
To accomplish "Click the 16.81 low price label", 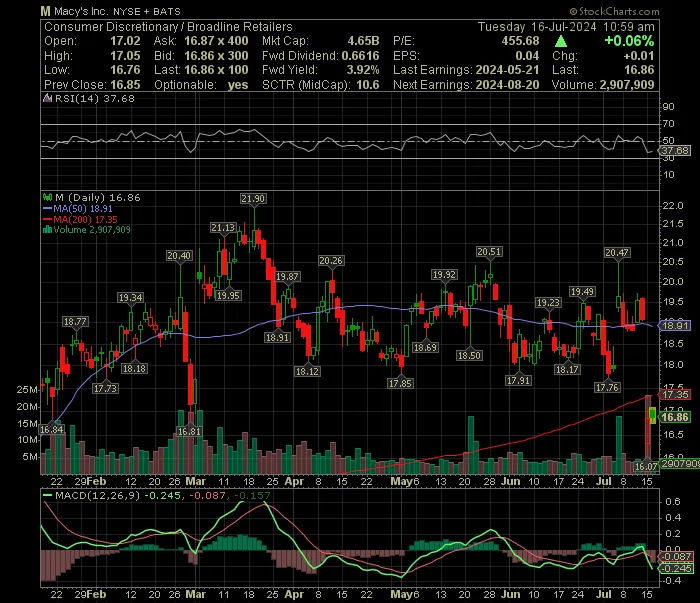I will [189, 432].
